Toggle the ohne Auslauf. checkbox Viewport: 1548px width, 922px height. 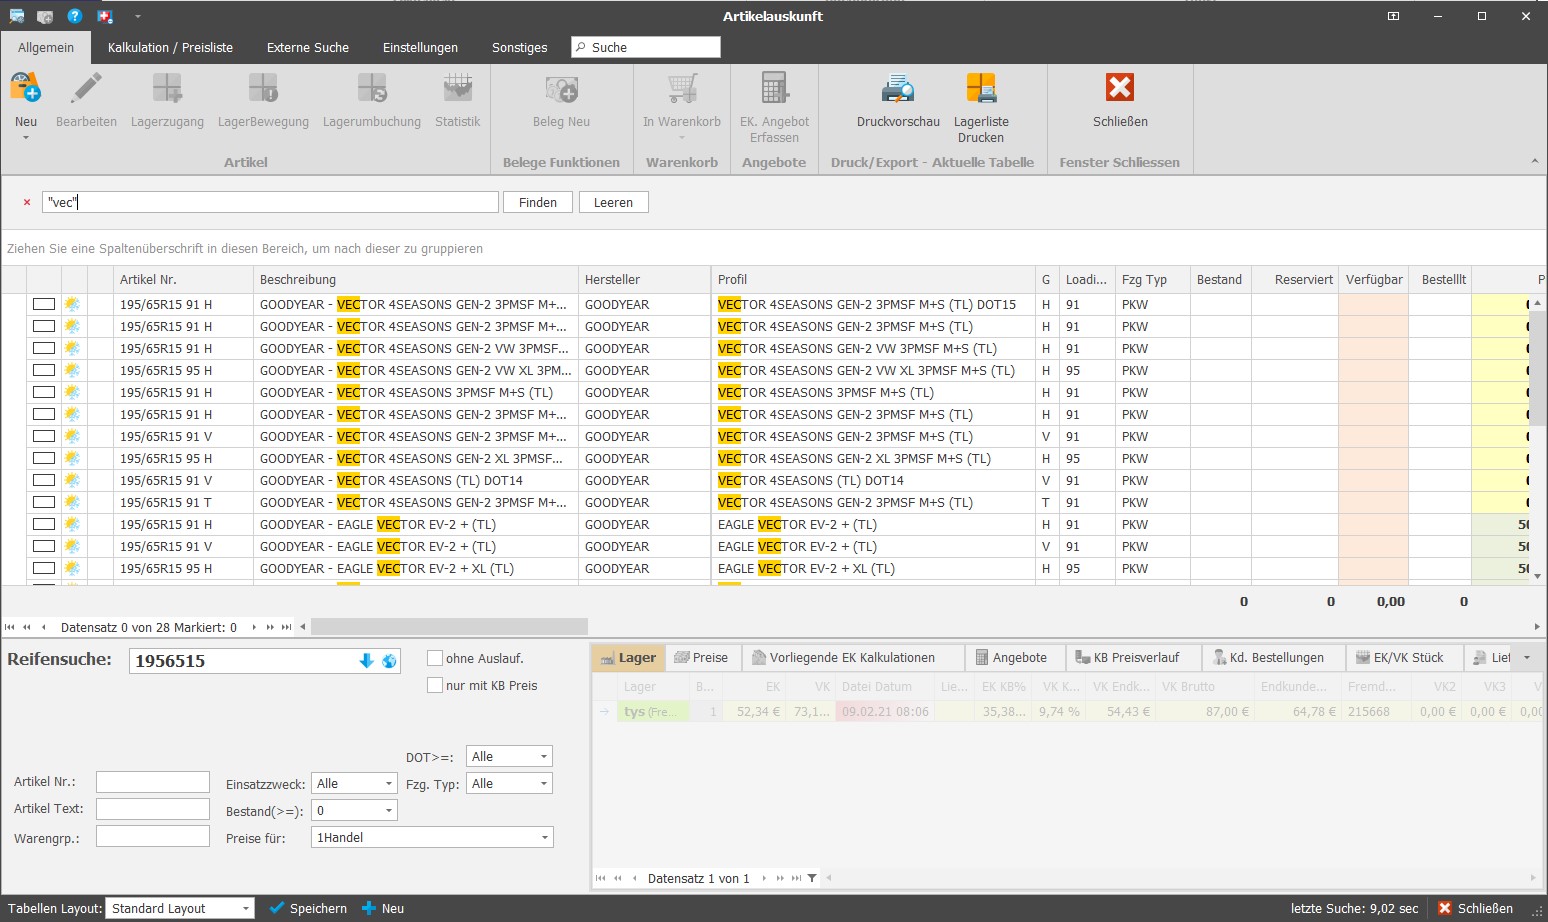point(435,658)
